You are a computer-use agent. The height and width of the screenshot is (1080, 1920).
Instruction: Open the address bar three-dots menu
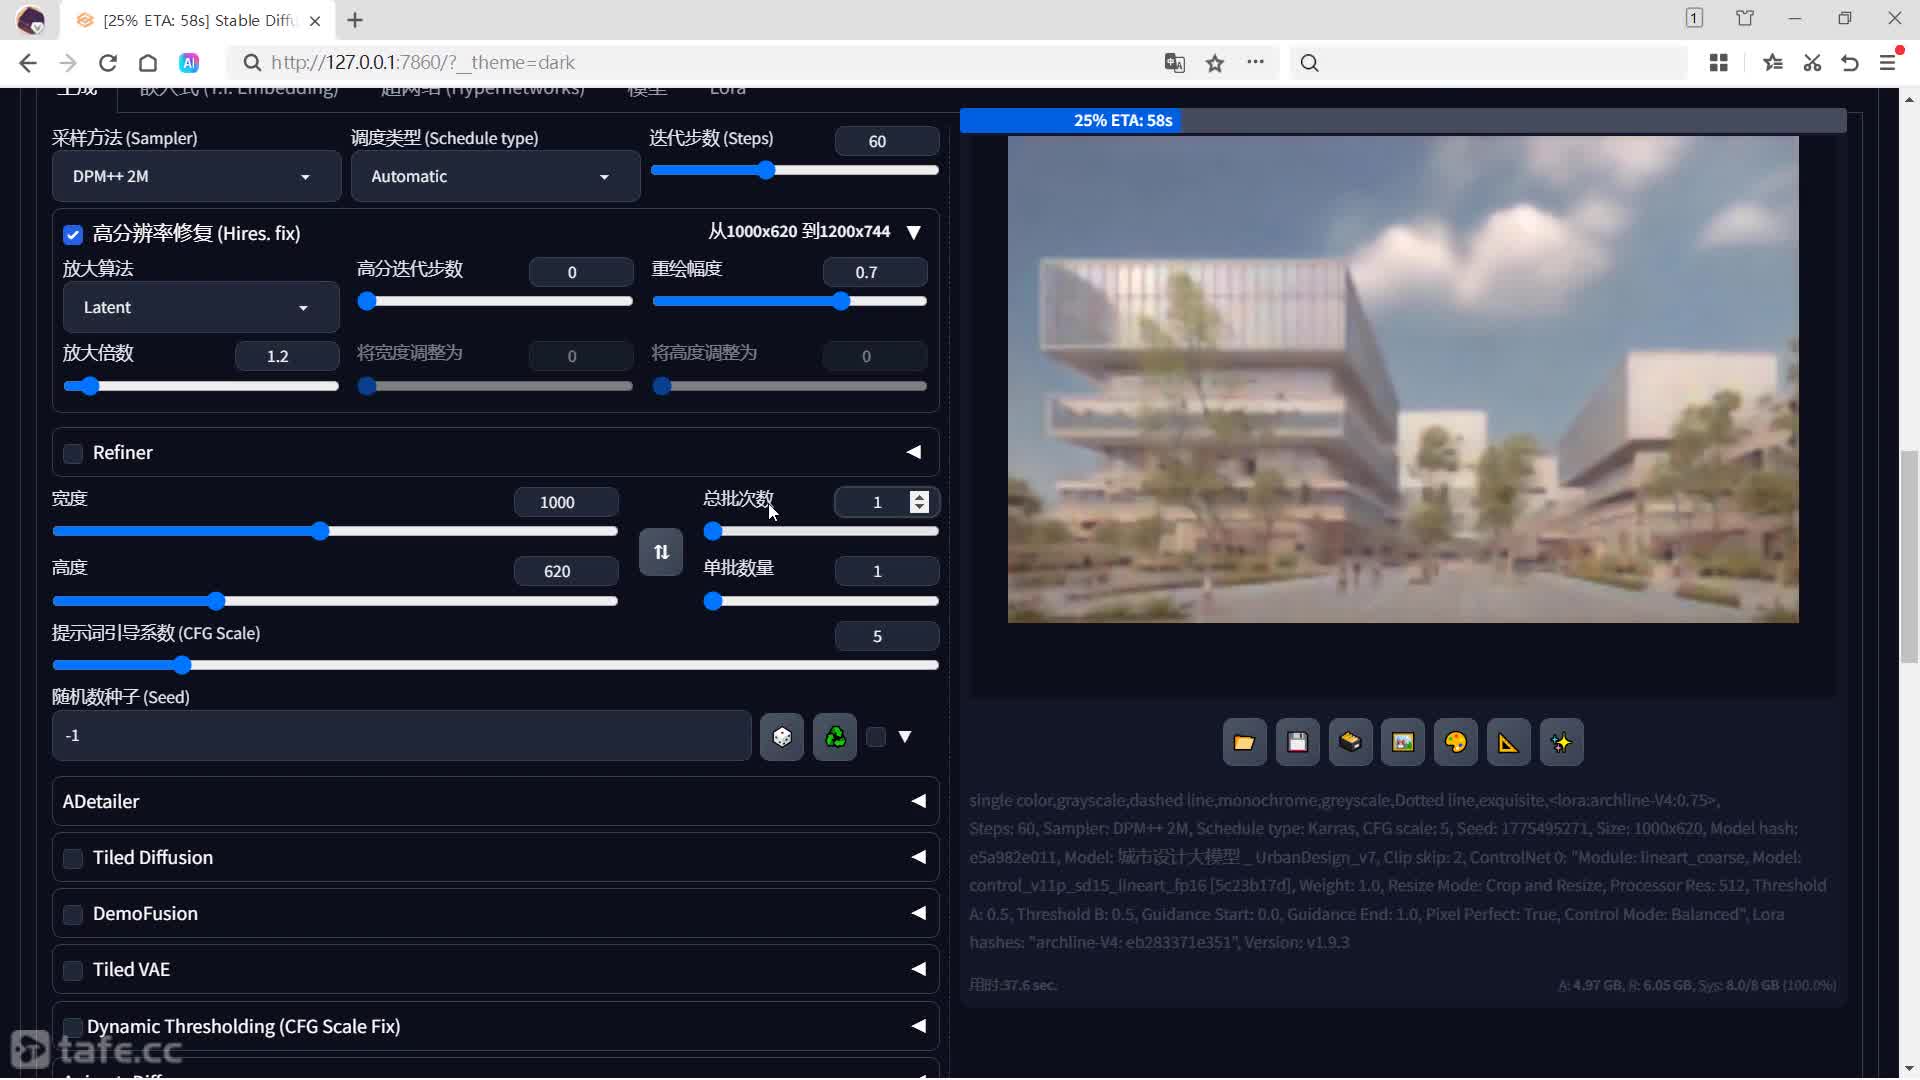(x=1256, y=63)
